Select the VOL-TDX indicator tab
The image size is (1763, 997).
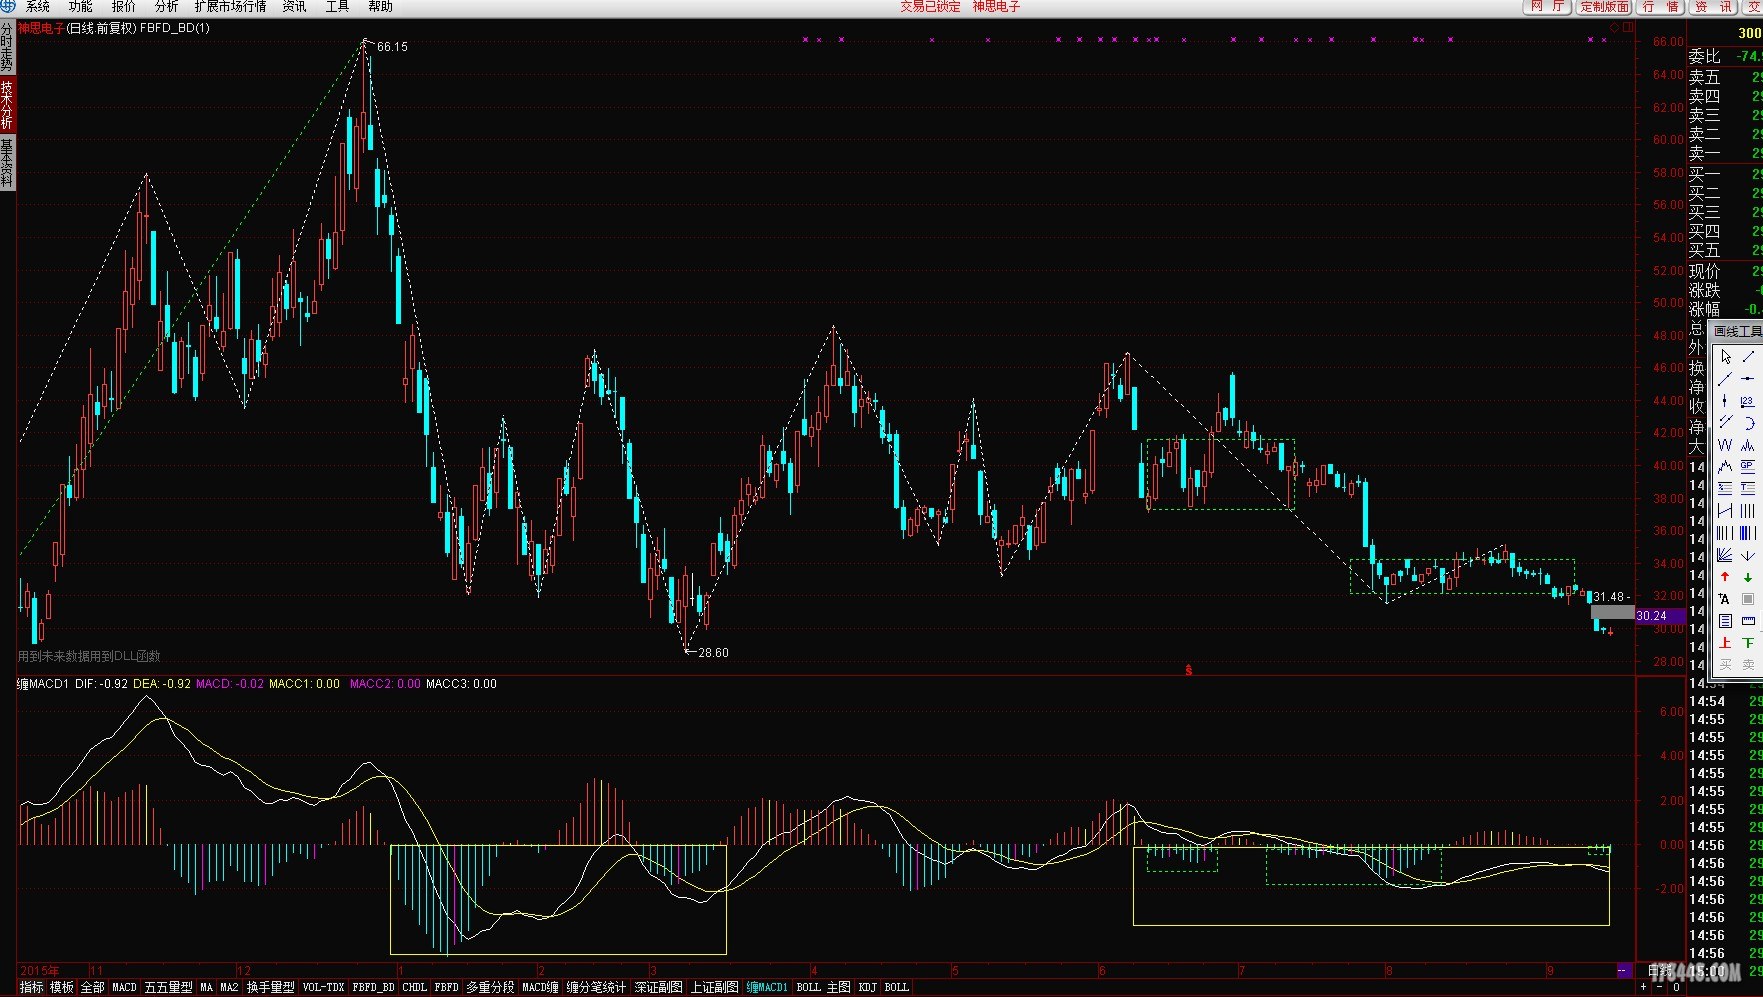pos(323,987)
